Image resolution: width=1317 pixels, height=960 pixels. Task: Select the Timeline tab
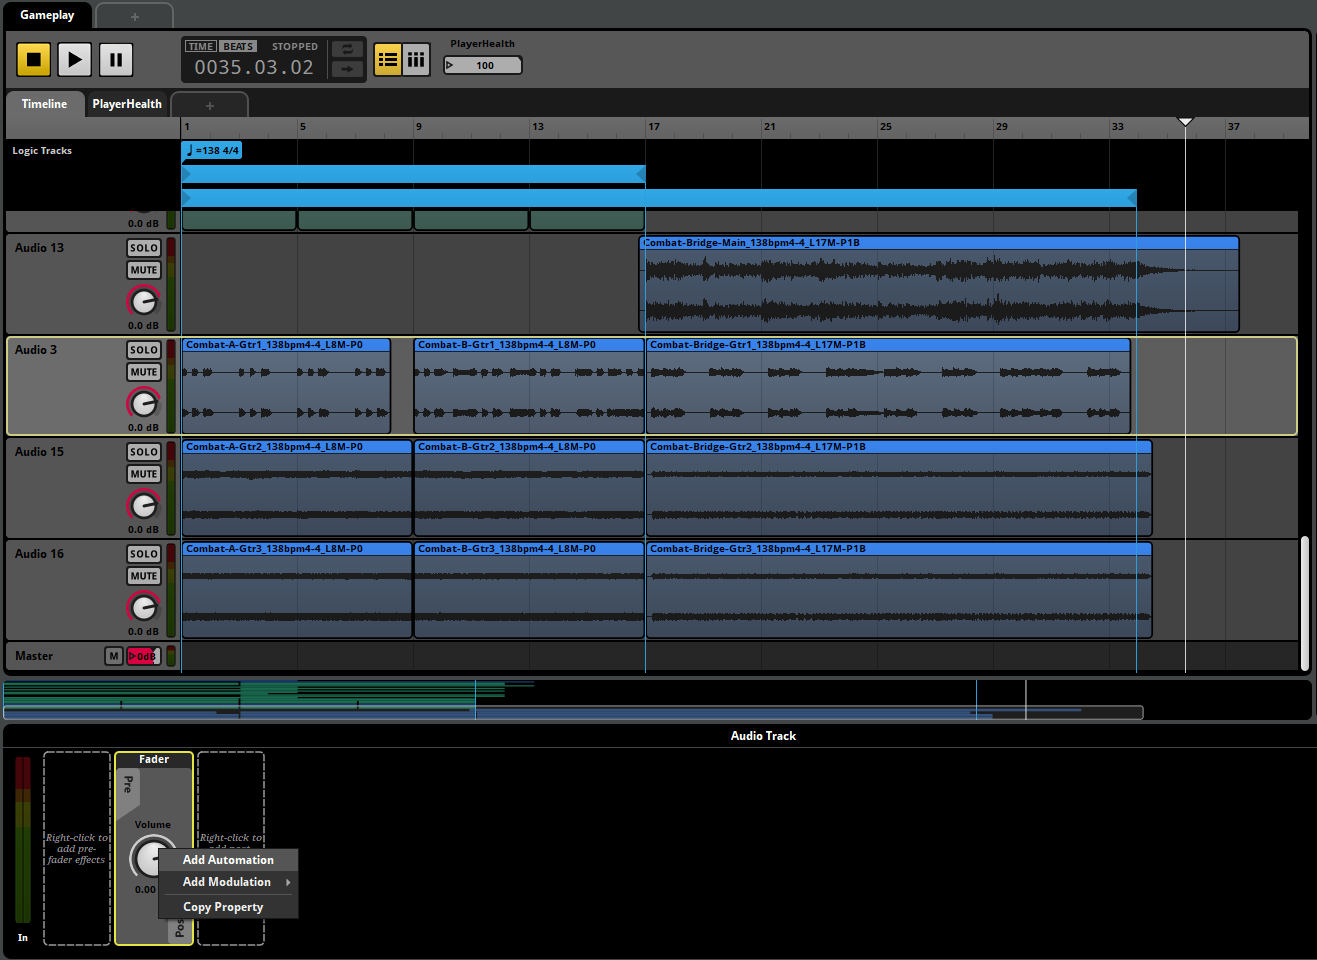[44, 104]
